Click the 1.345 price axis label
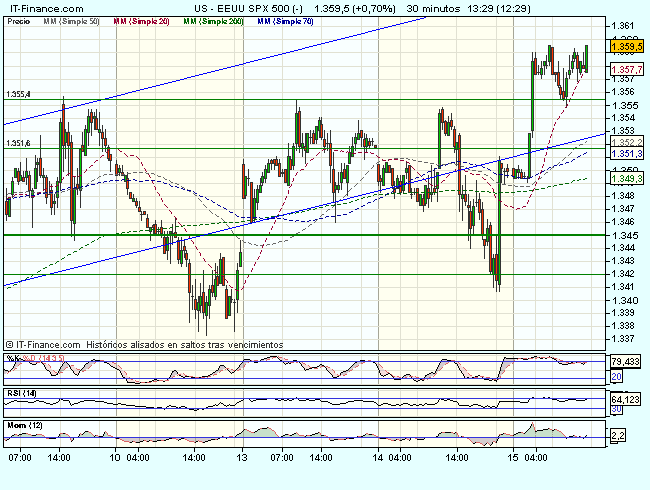Image resolution: width=650 pixels, height=490 pixels. [x=623, y=235]
